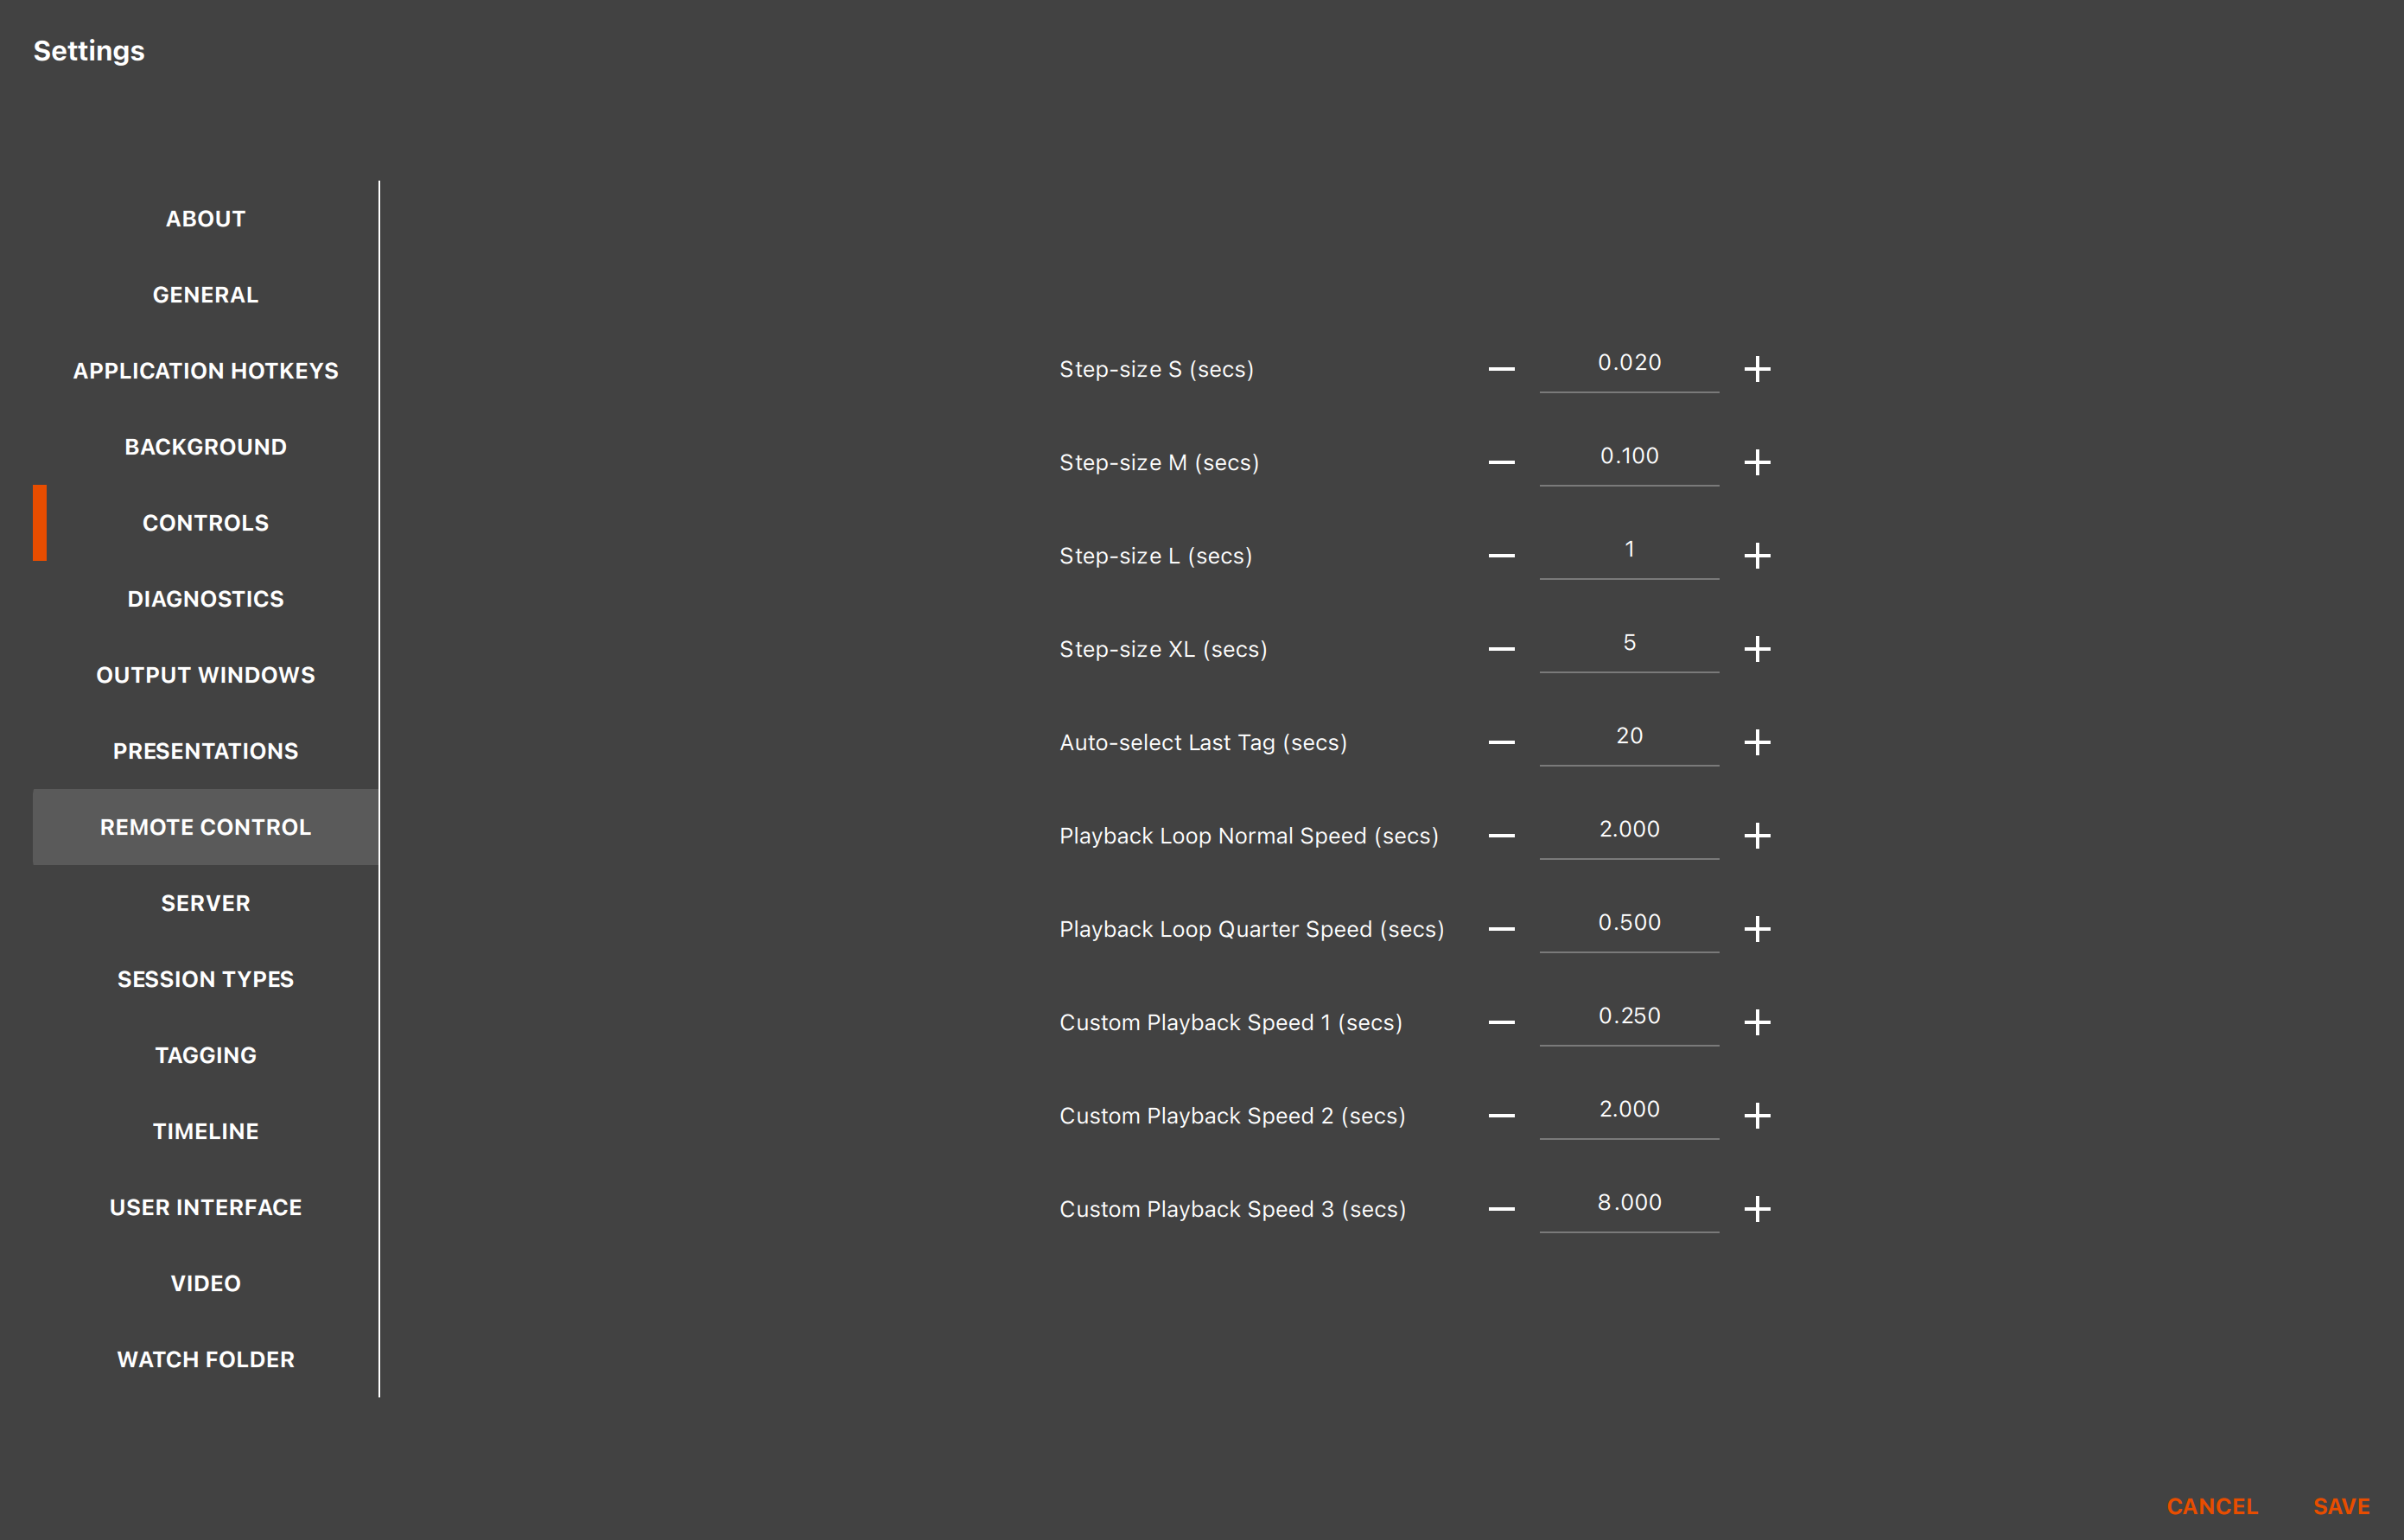Decrease Step-size XL with minus icon
The width and height of the screenshot is (2404, 1540).
1501,649
